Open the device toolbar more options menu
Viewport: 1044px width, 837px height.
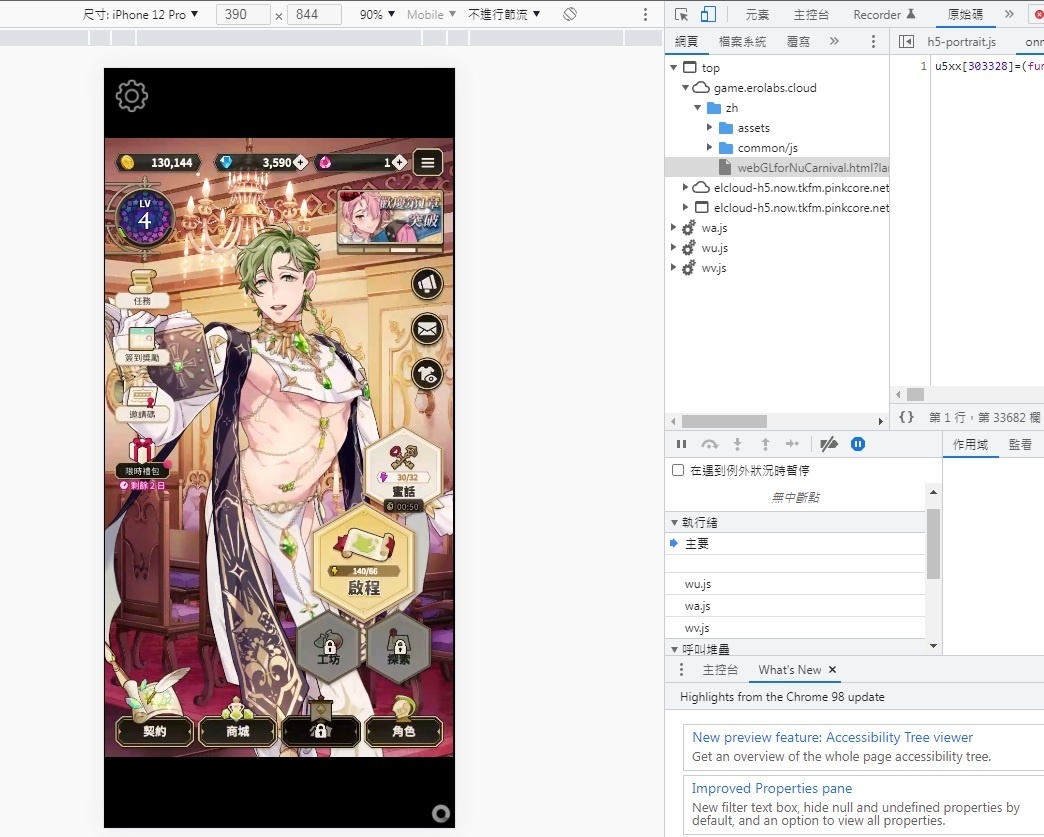(645, 15)
